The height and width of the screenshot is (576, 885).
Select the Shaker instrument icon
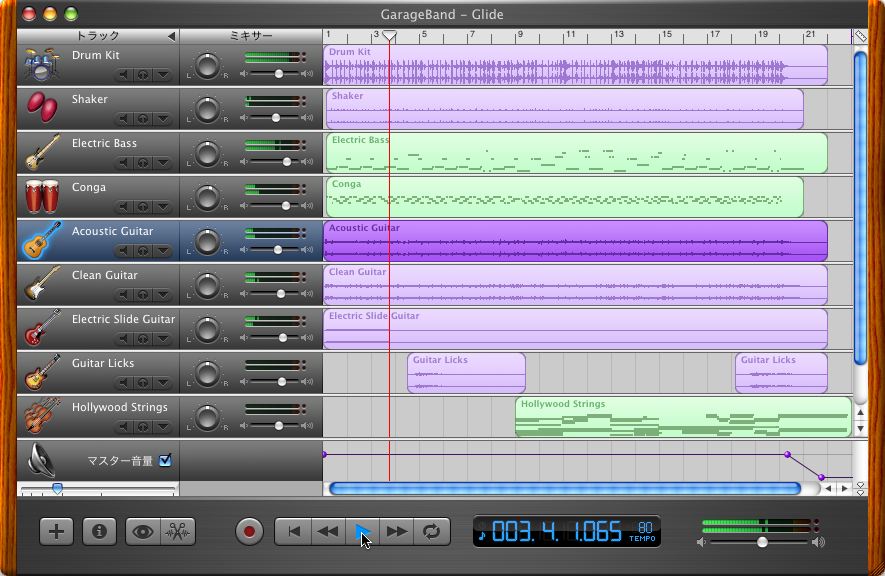point(42,107)
